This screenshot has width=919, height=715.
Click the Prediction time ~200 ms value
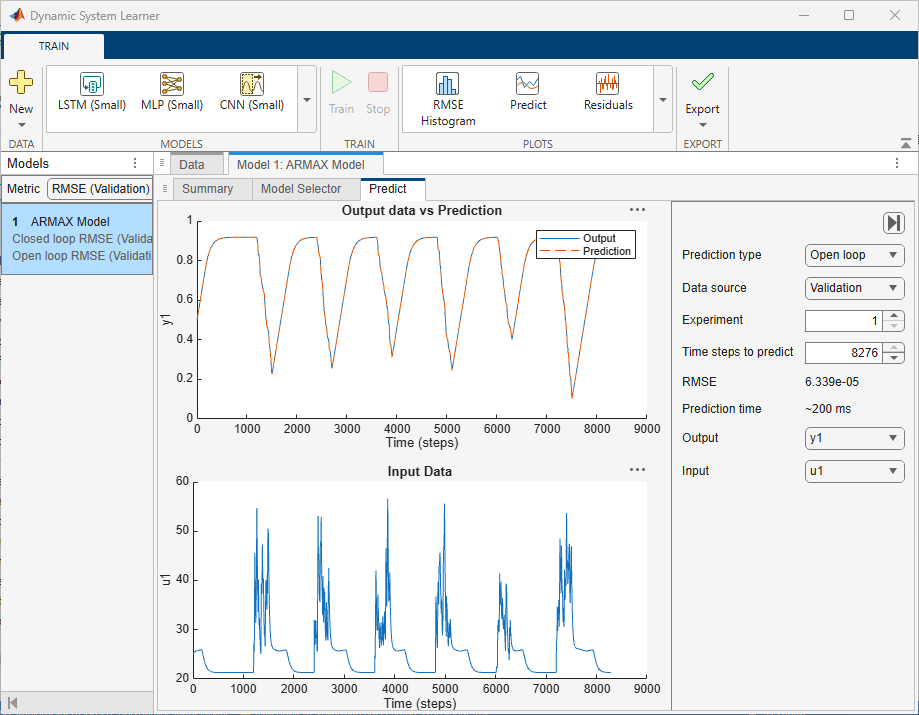828,409
